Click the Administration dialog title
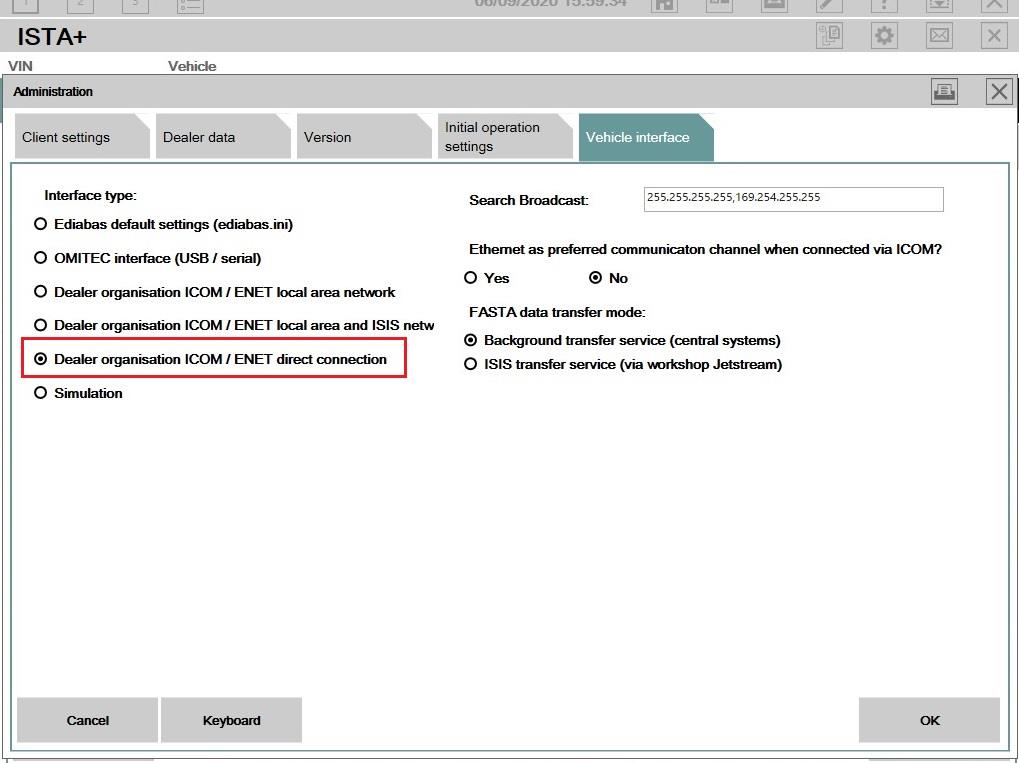This screenshot has width=1019, height=763. [53, 92]
